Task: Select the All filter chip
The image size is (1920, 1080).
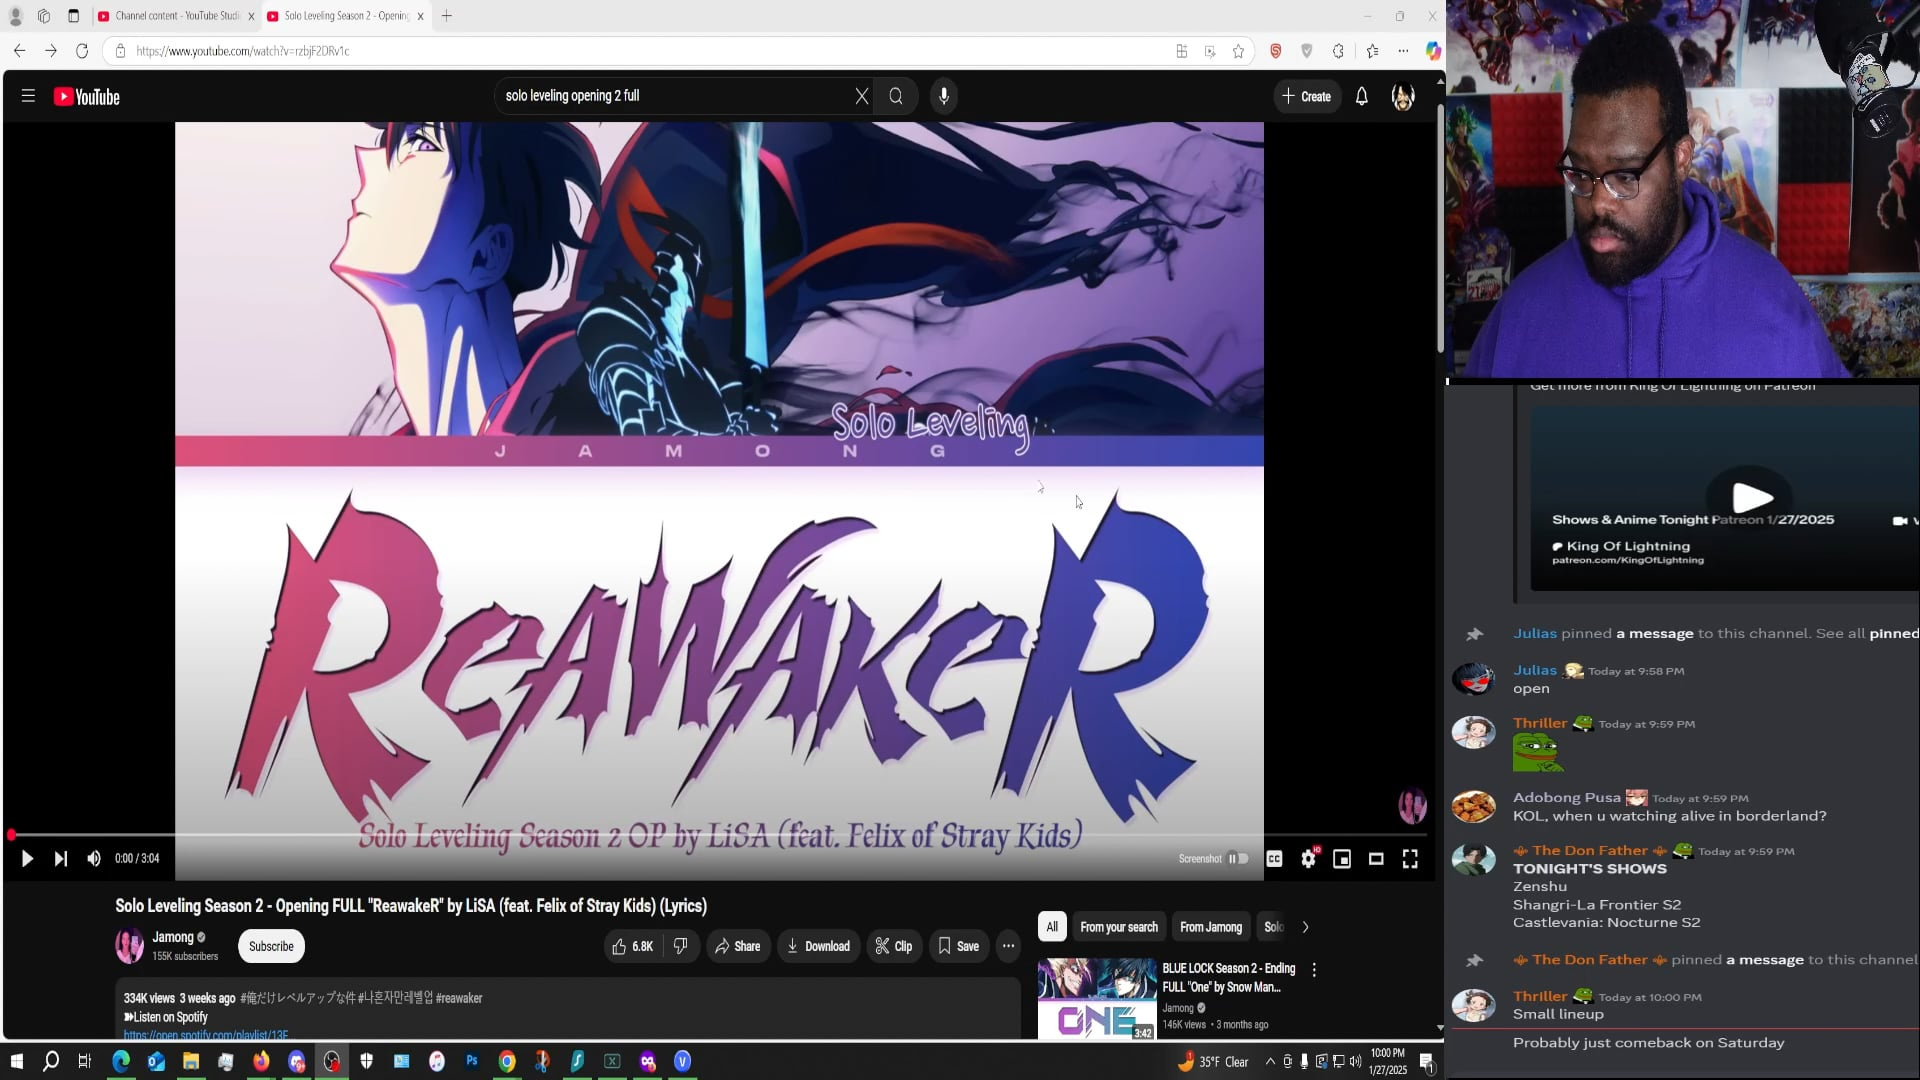Action: pos(1052,927)
